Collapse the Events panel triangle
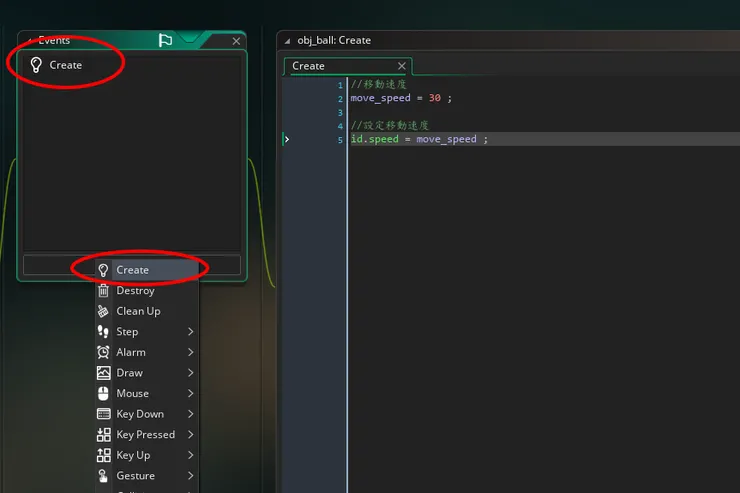 tap(28, 41)
